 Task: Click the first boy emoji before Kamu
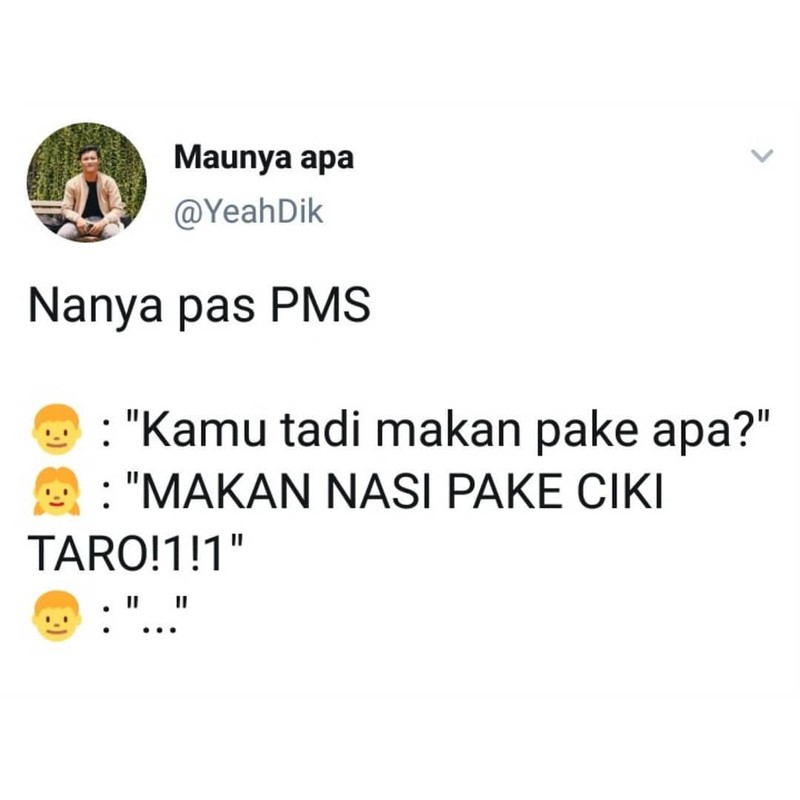click(x=56, y=429)
